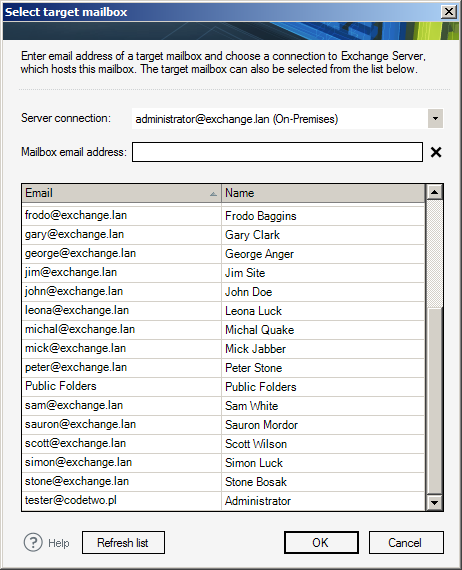The width and height of the screenshot is (462, 570).
Task: Click the scrollbar up arrow
Action: [434, 192]
